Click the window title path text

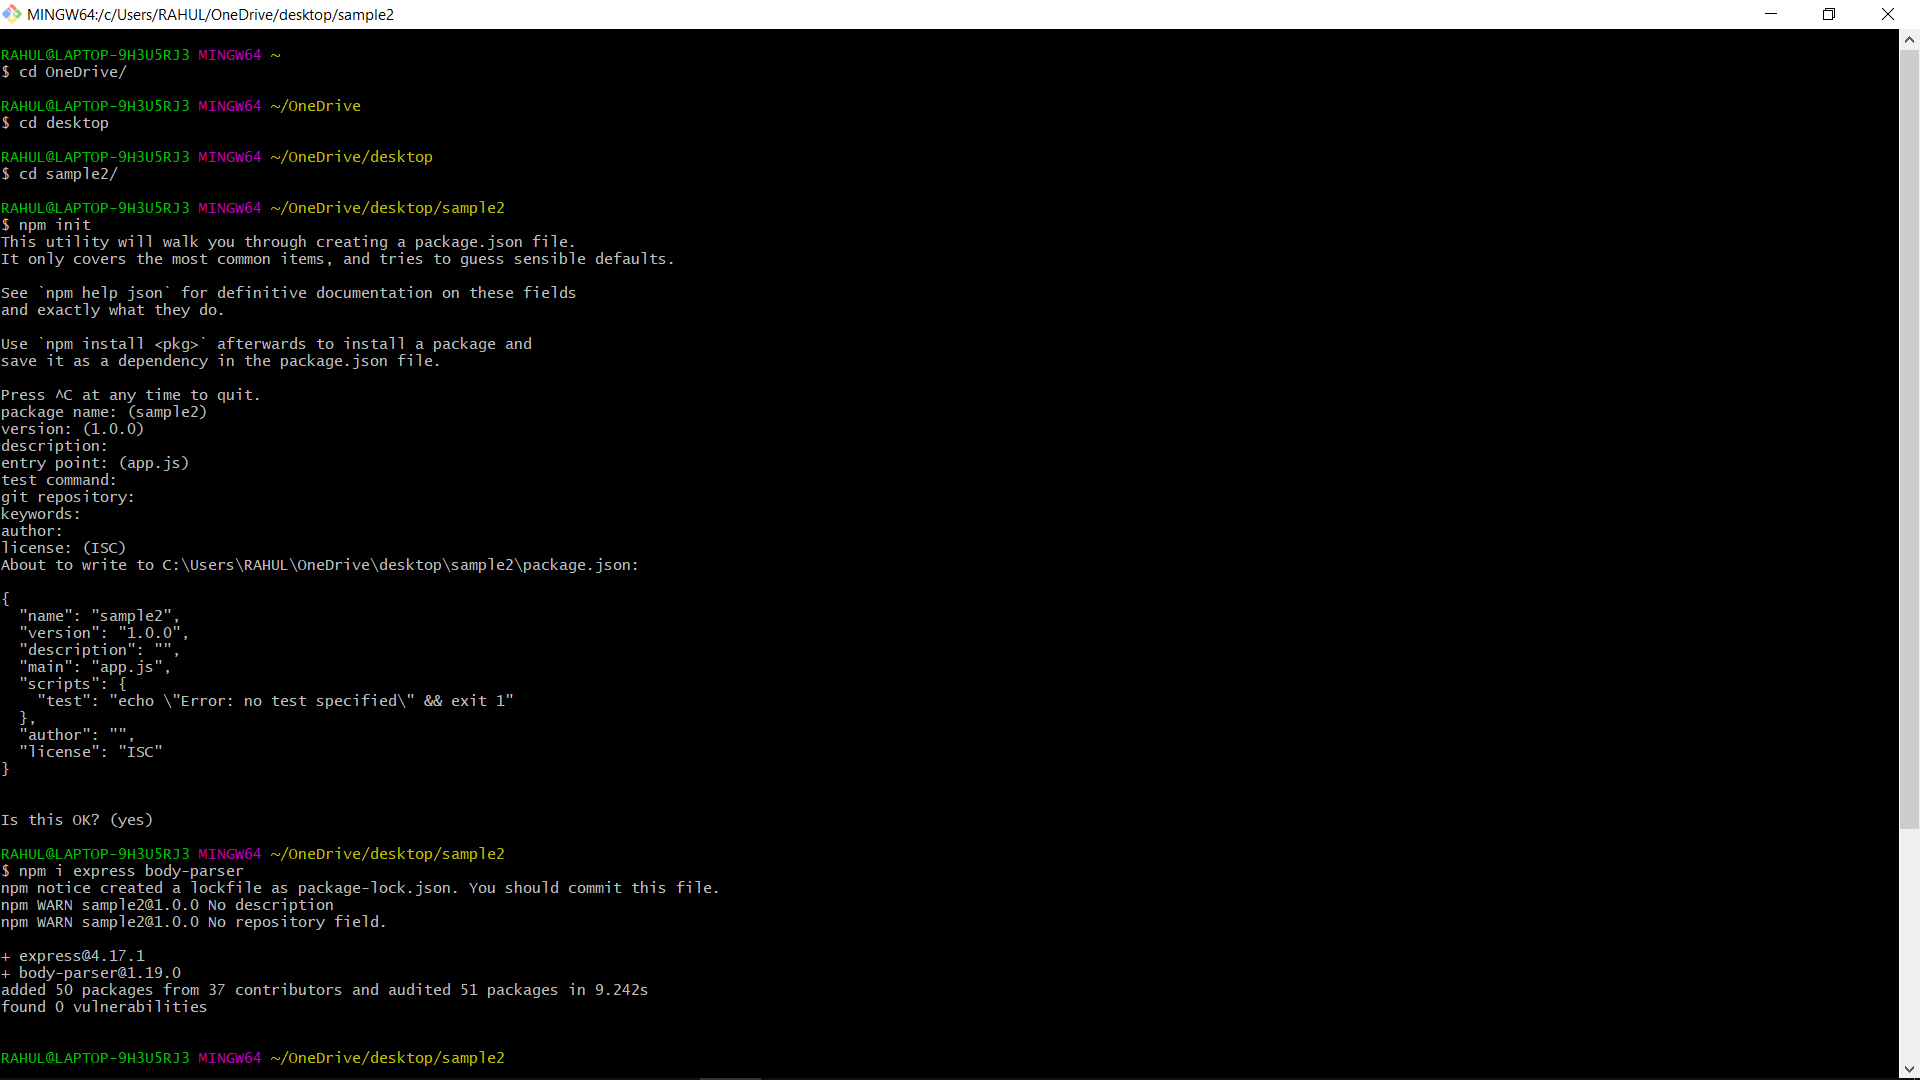tap(210, 14)
